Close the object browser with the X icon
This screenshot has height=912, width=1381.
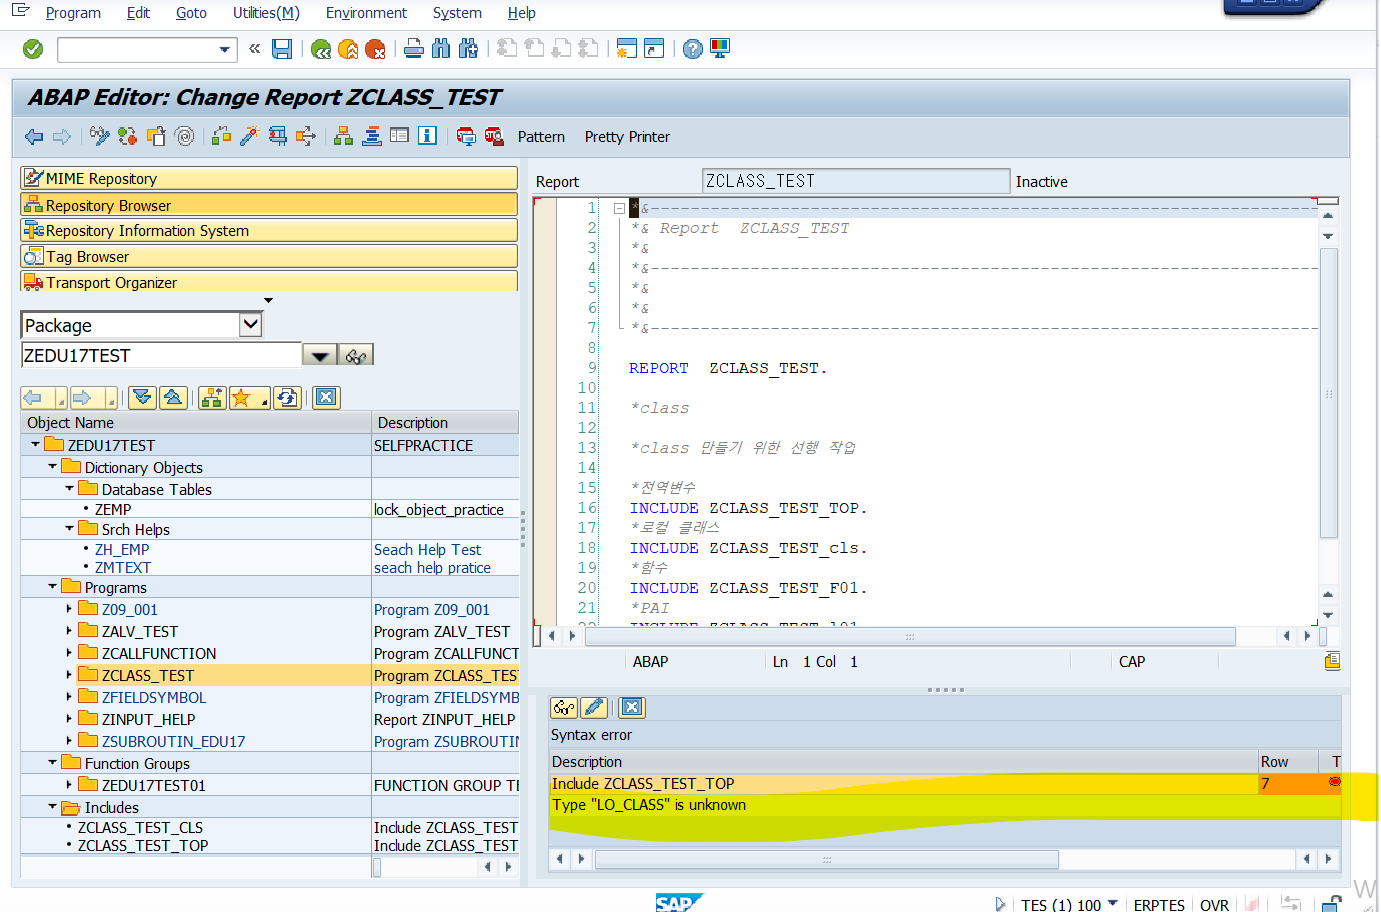point(326,398)
